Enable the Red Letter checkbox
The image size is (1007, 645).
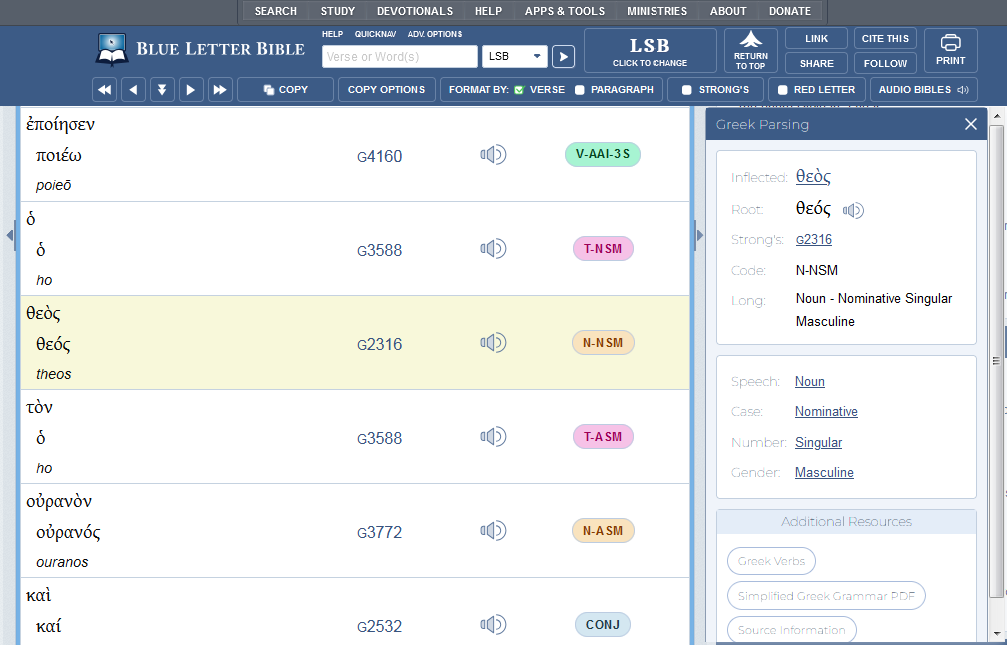click(782, 90)
